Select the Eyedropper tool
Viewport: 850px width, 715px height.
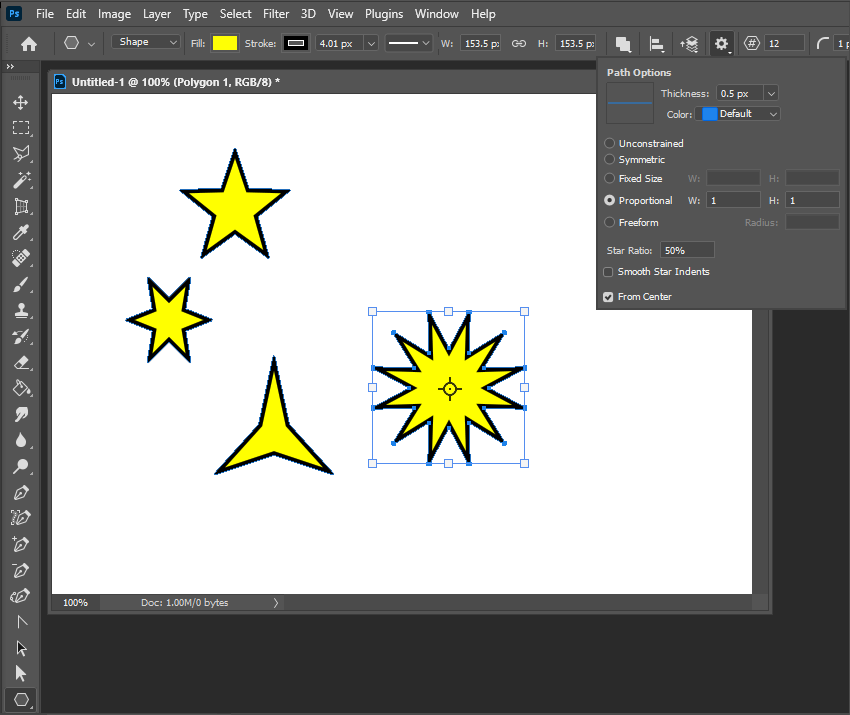point(21,232)
